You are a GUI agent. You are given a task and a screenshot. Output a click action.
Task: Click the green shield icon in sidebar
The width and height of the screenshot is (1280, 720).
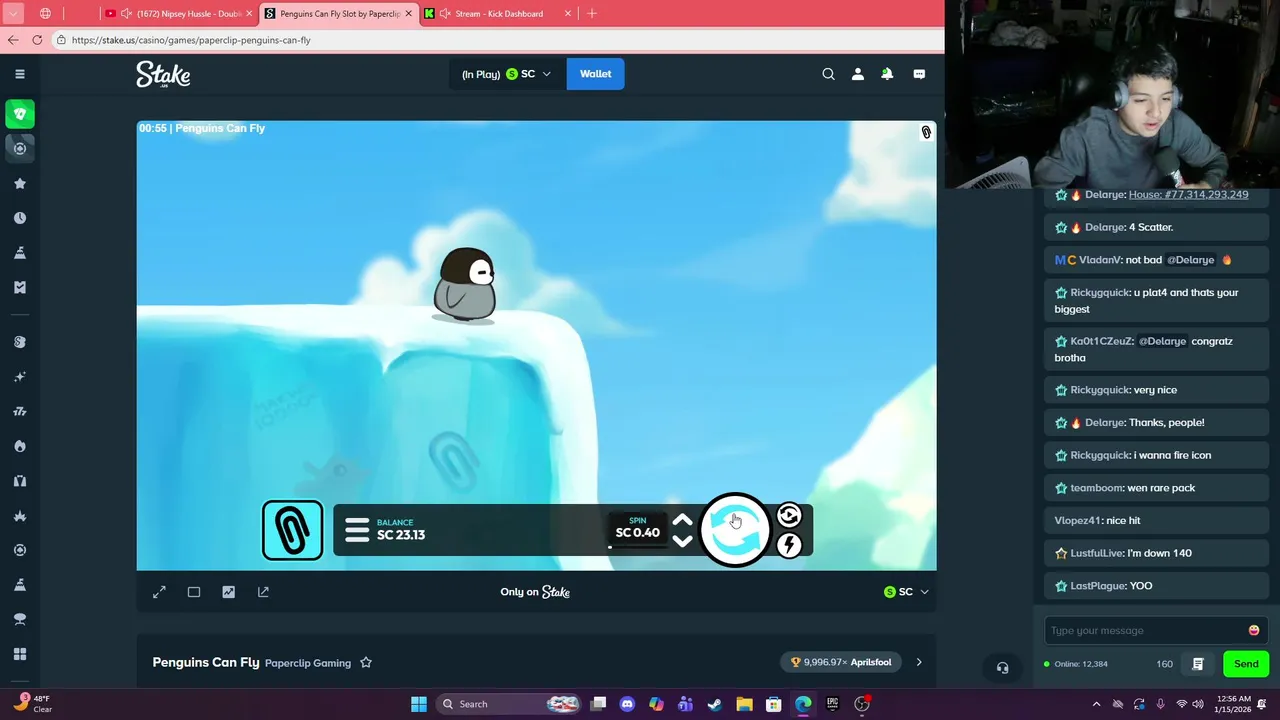19,114
